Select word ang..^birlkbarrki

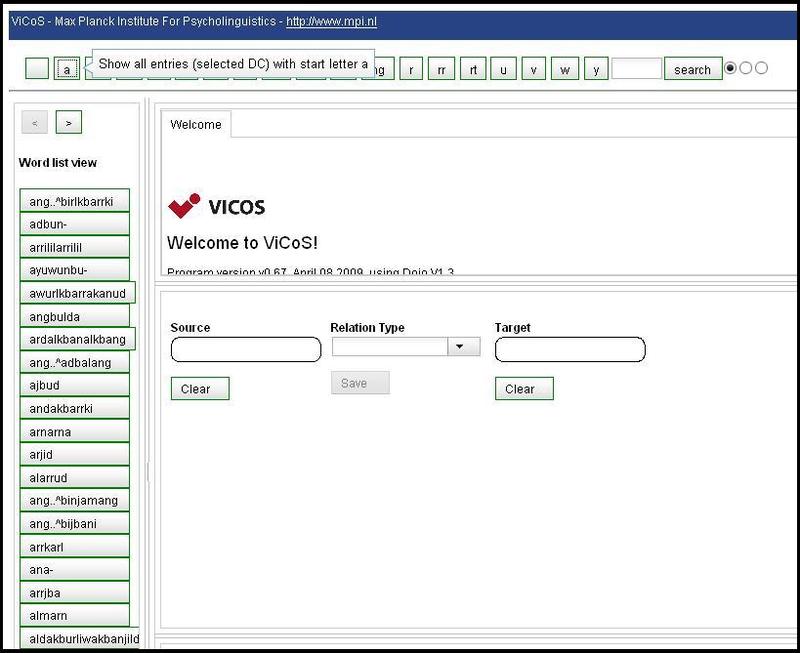(x=74, y=200)
